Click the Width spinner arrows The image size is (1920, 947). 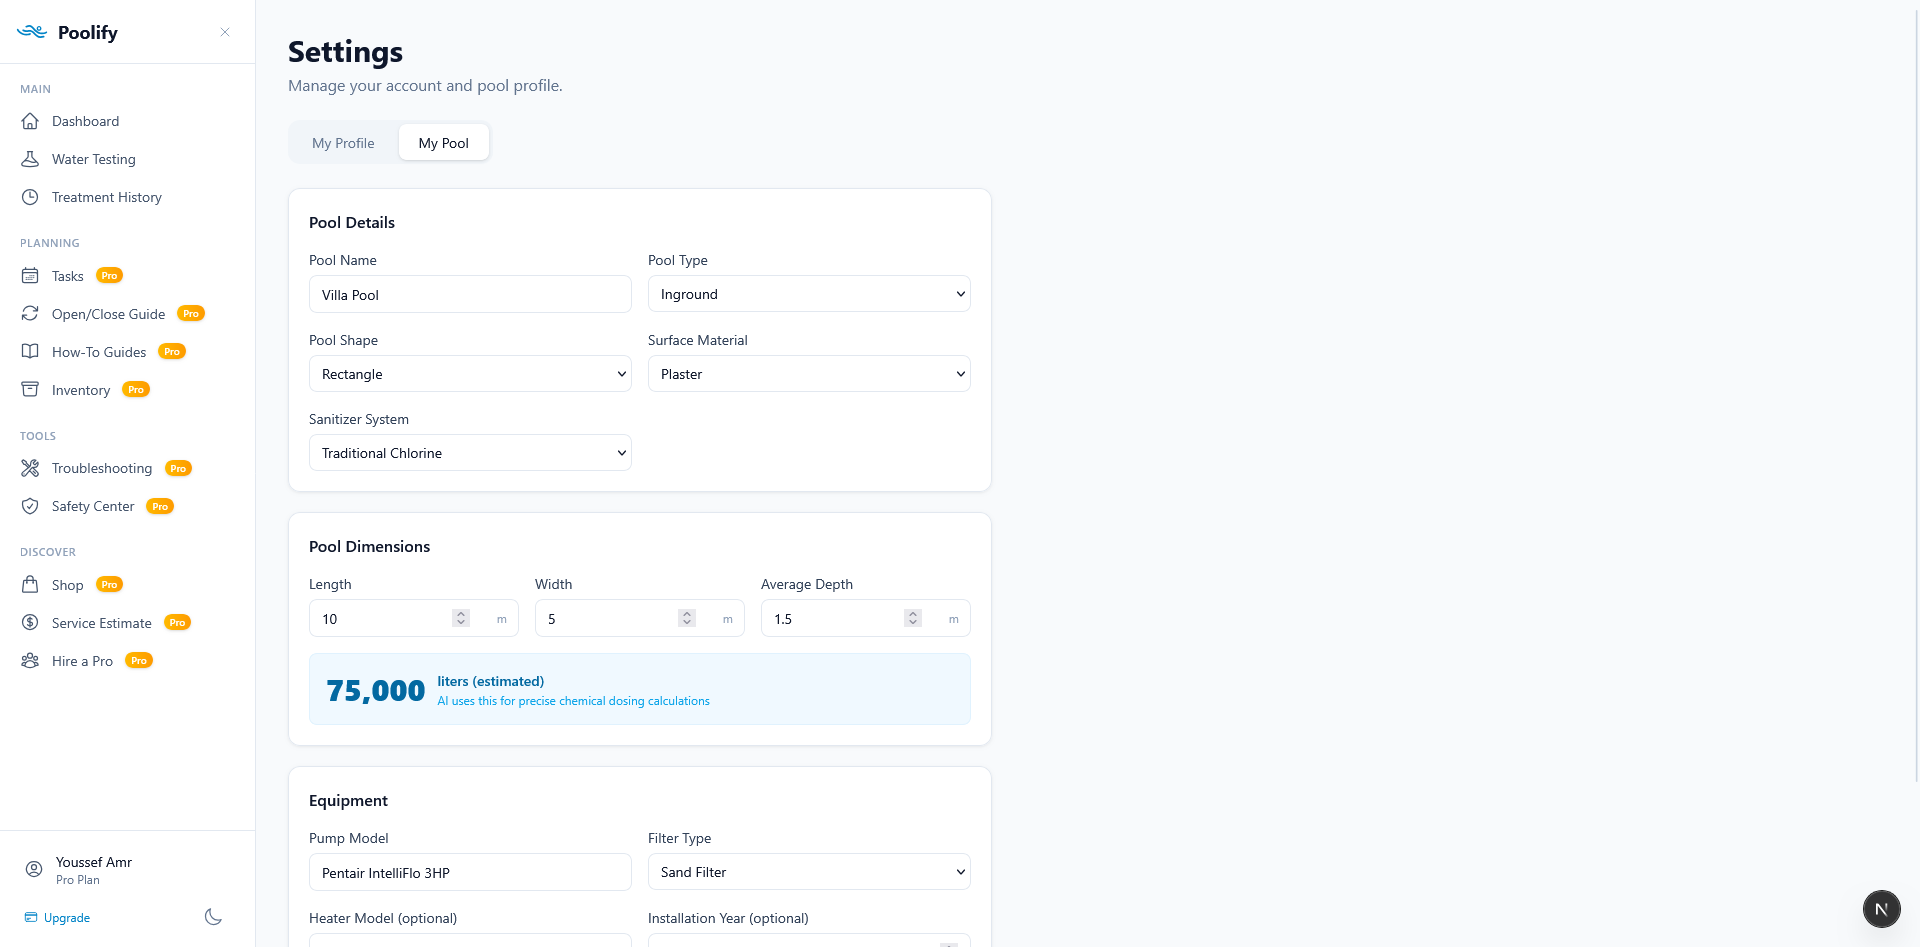(x=687, y=619)
